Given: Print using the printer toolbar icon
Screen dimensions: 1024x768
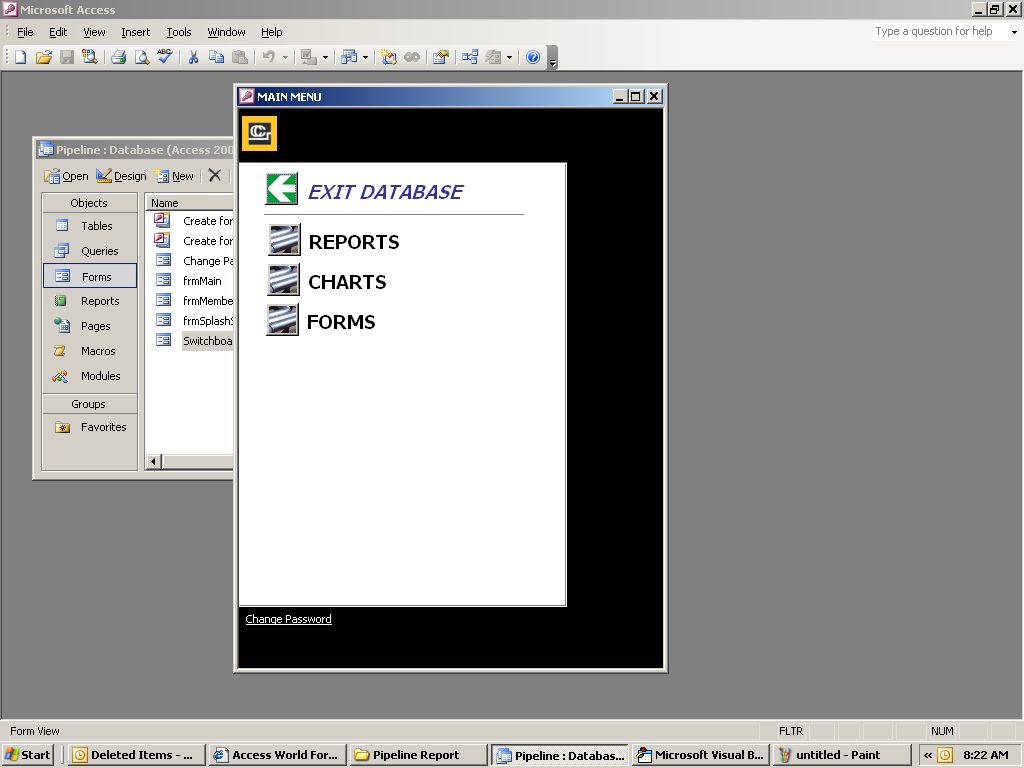Looking at the screenshot, I should 118,57.
